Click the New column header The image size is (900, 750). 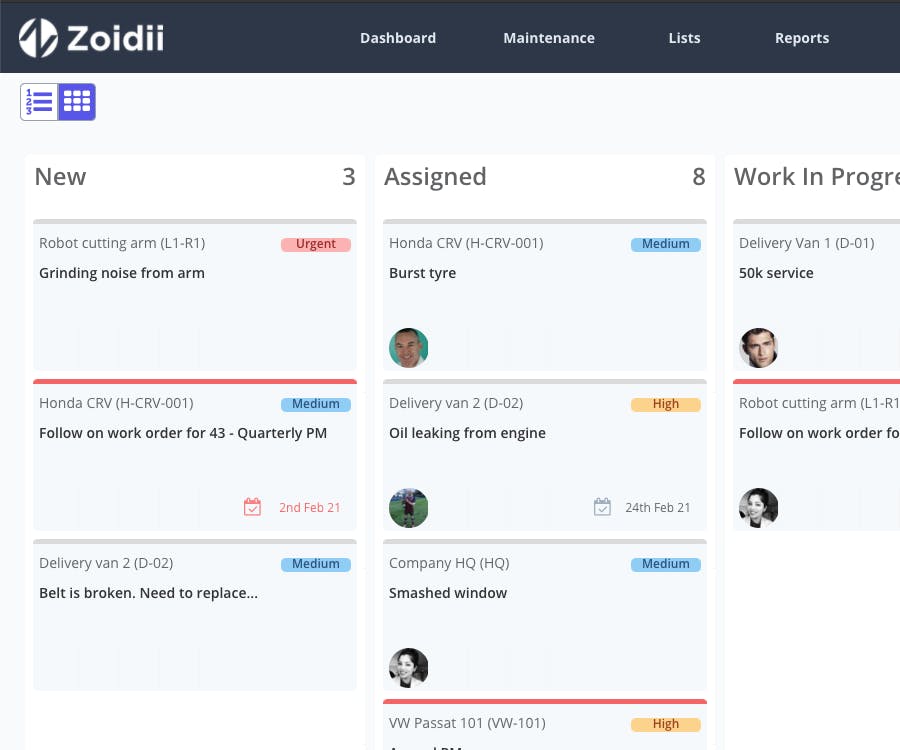60,176
